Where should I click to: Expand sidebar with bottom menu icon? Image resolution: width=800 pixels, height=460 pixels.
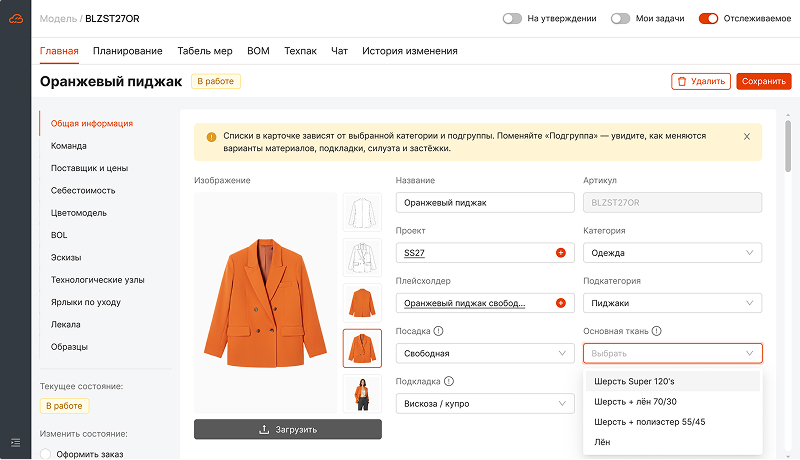(16, 443)
